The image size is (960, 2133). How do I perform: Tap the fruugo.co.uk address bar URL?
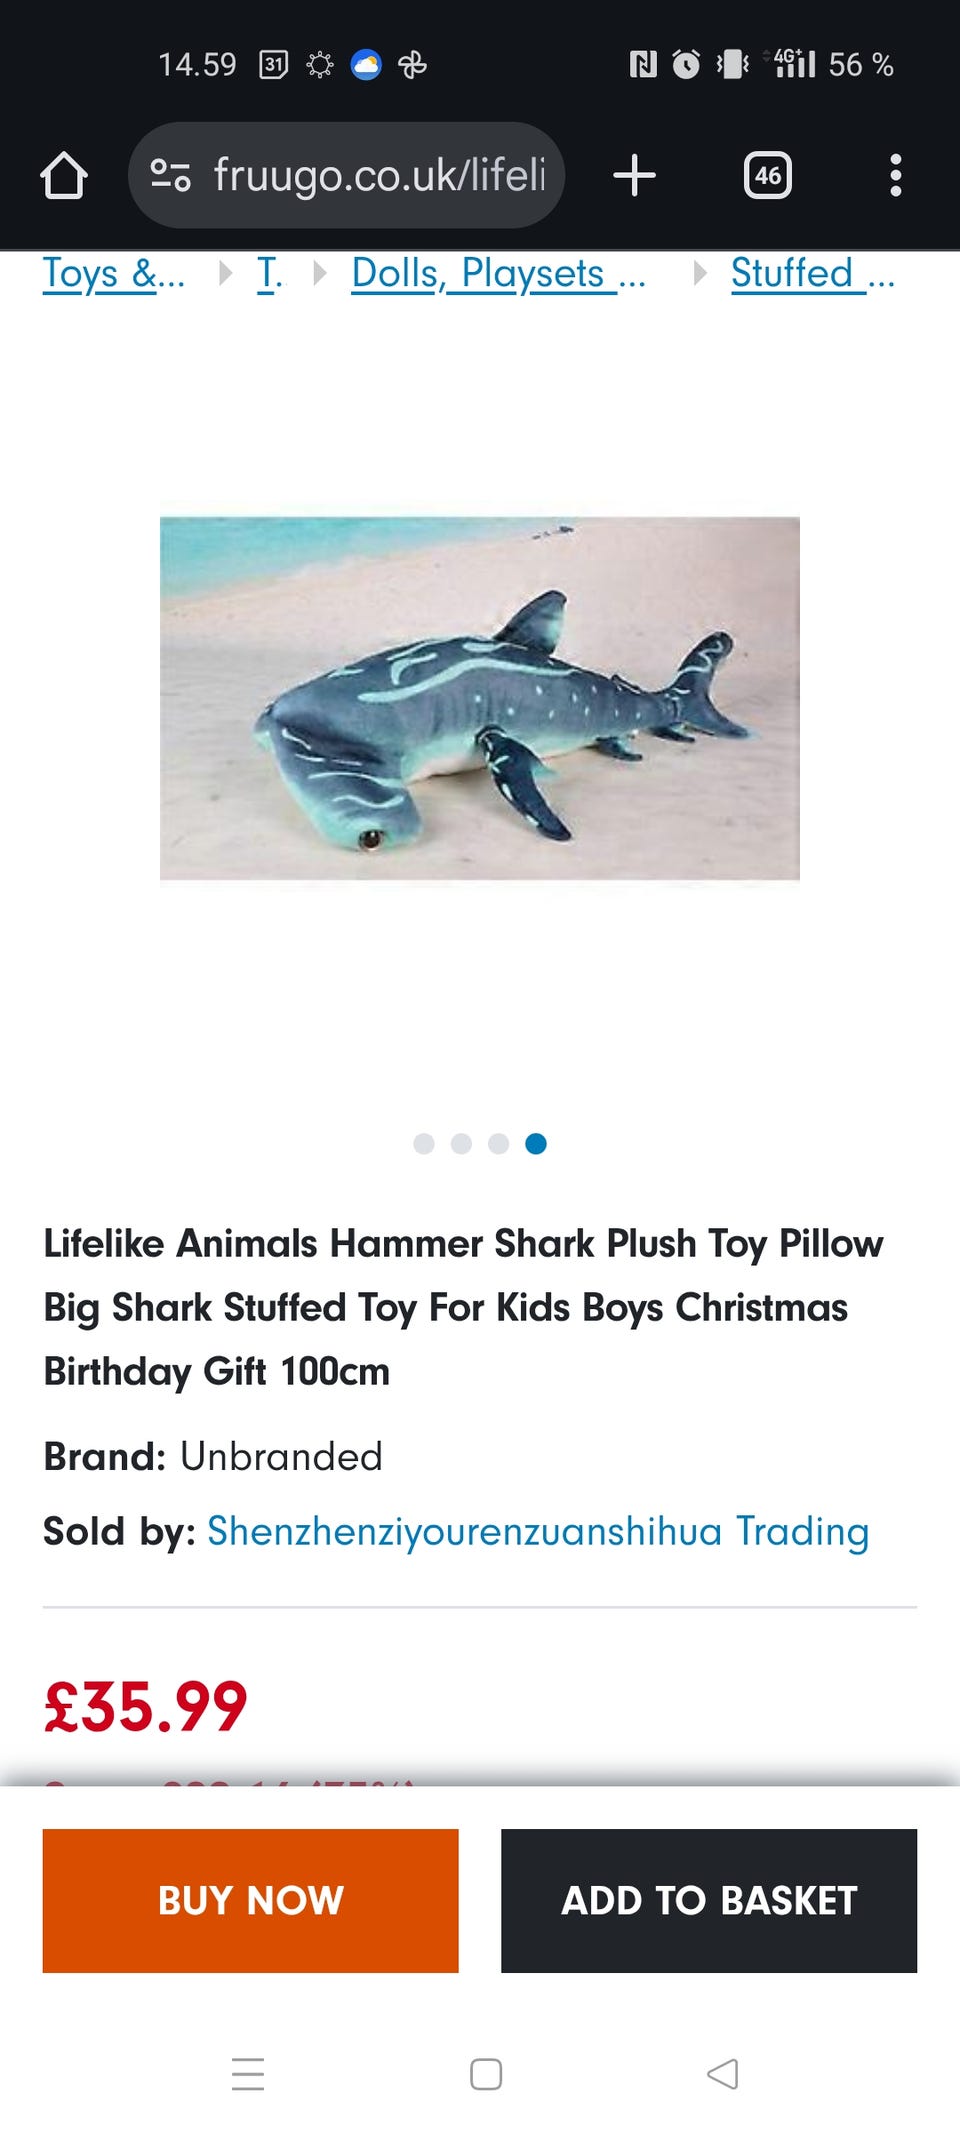pos(380,176)
